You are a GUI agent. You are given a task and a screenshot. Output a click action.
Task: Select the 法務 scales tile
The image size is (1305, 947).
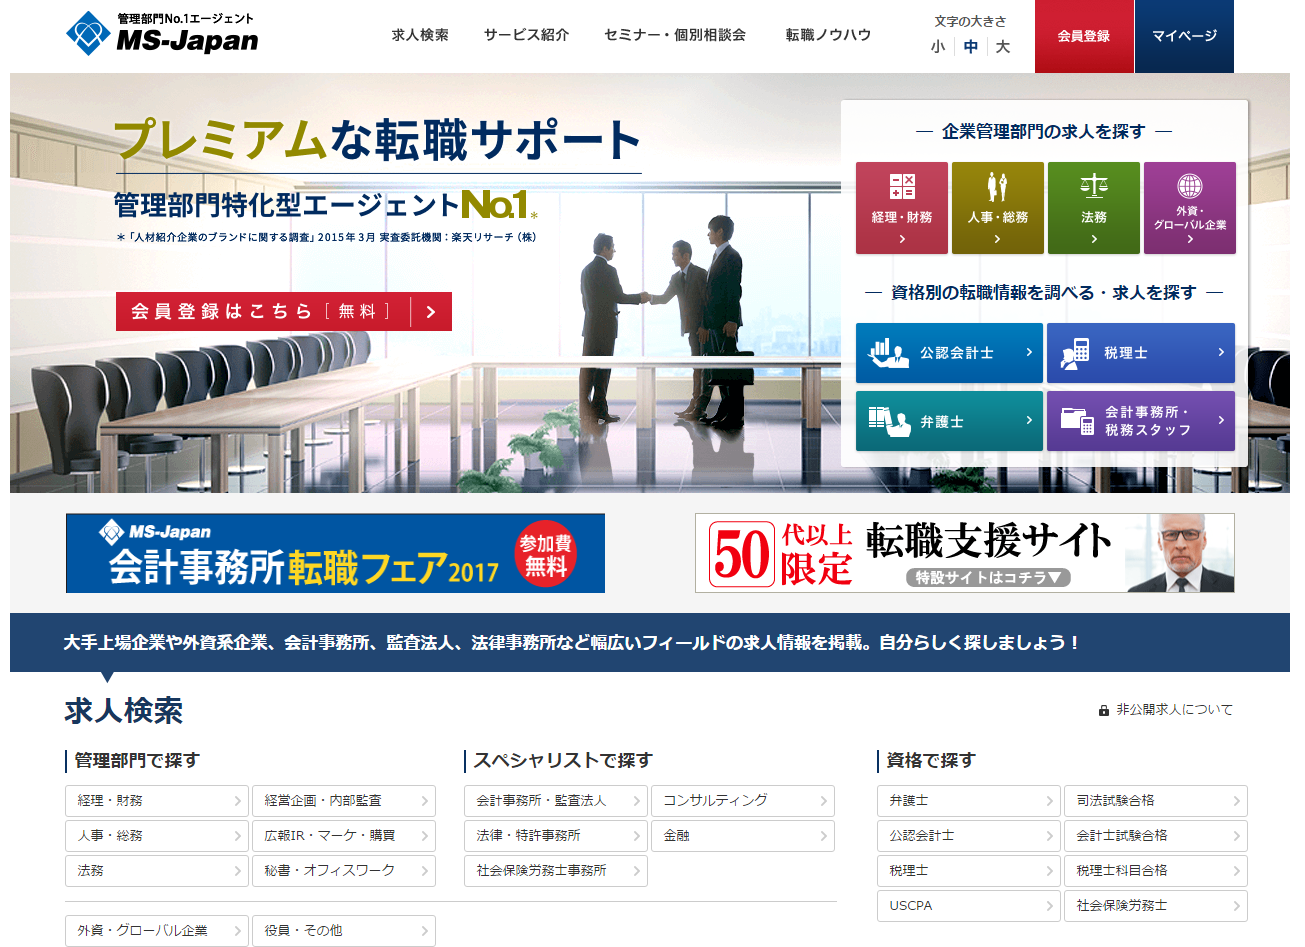tap(1094, 208)
